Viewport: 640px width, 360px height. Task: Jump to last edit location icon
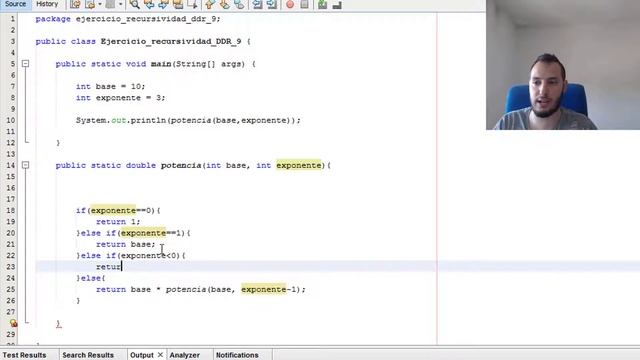click(75, 4)
